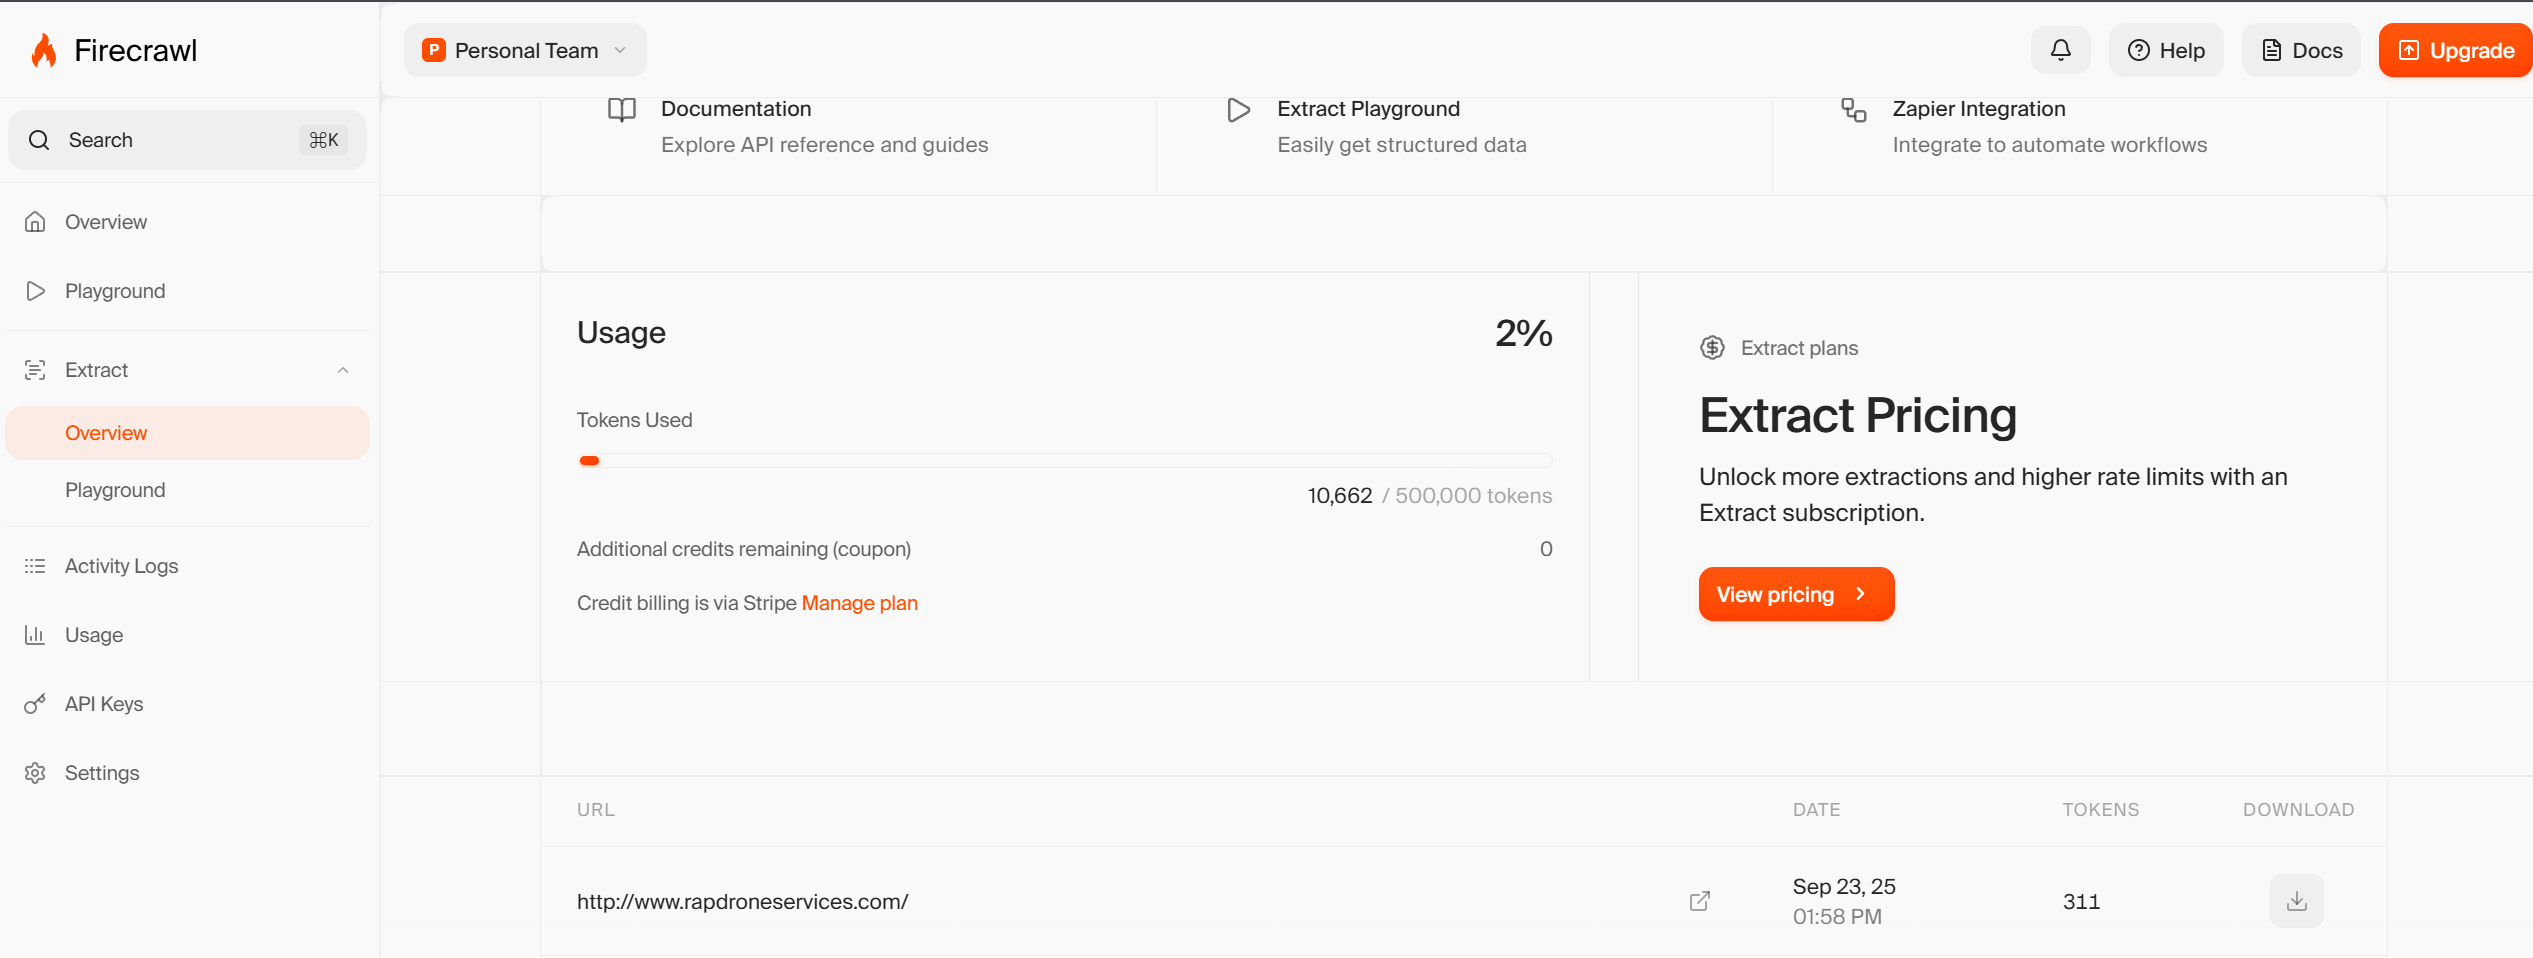Click the Extract Playground play icon
Image resolution: width=2533 pixels, height=958 pixels.
click(x=1238, y=110)
